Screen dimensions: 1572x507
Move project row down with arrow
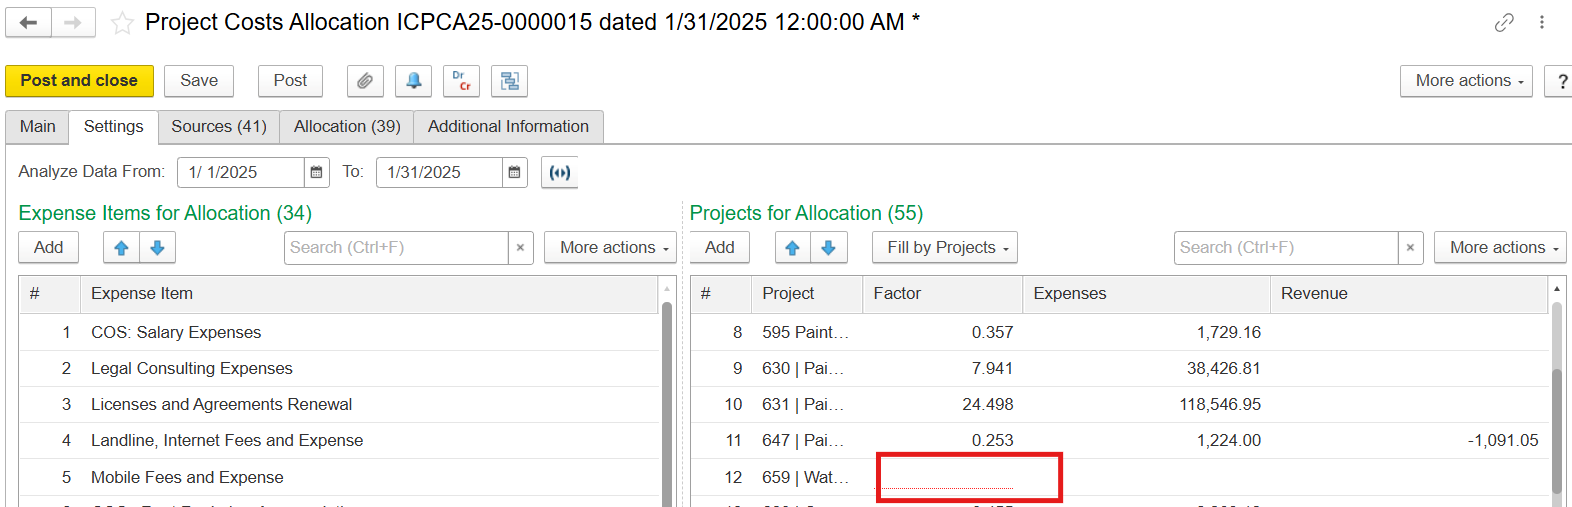[x=828, y=248]
